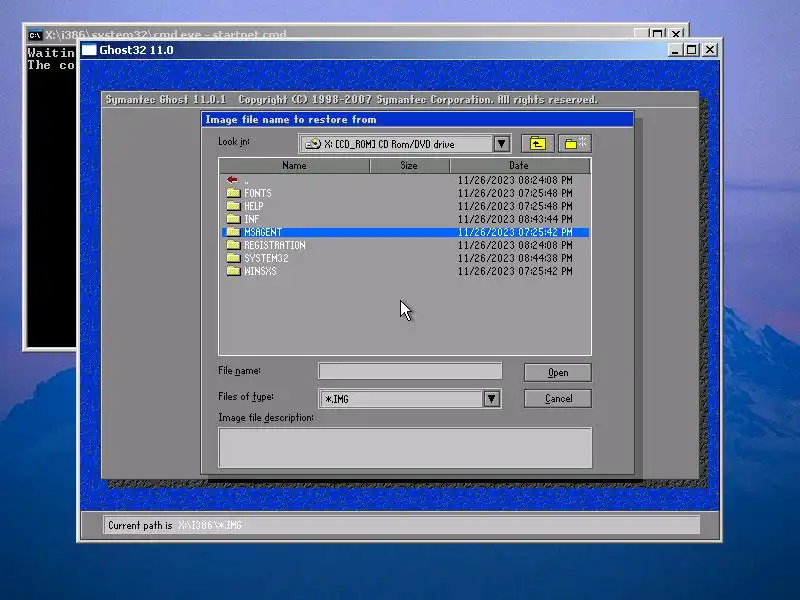Sort by the Name column header
Image resolution: width=800 pixels, height=600 pixels.
tap(294, 165)
